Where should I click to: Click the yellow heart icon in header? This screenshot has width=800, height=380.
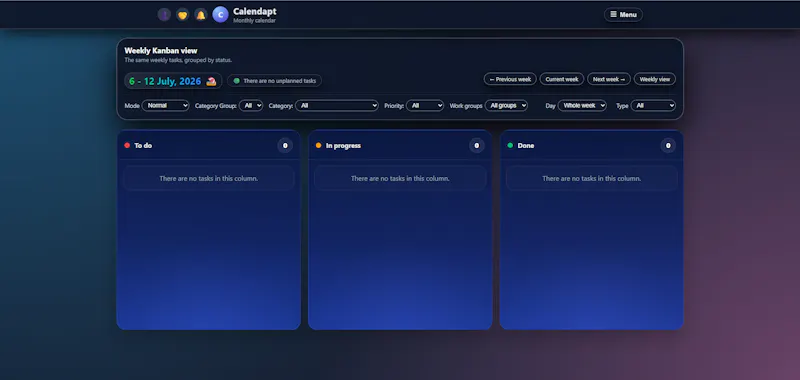[183, 15]
